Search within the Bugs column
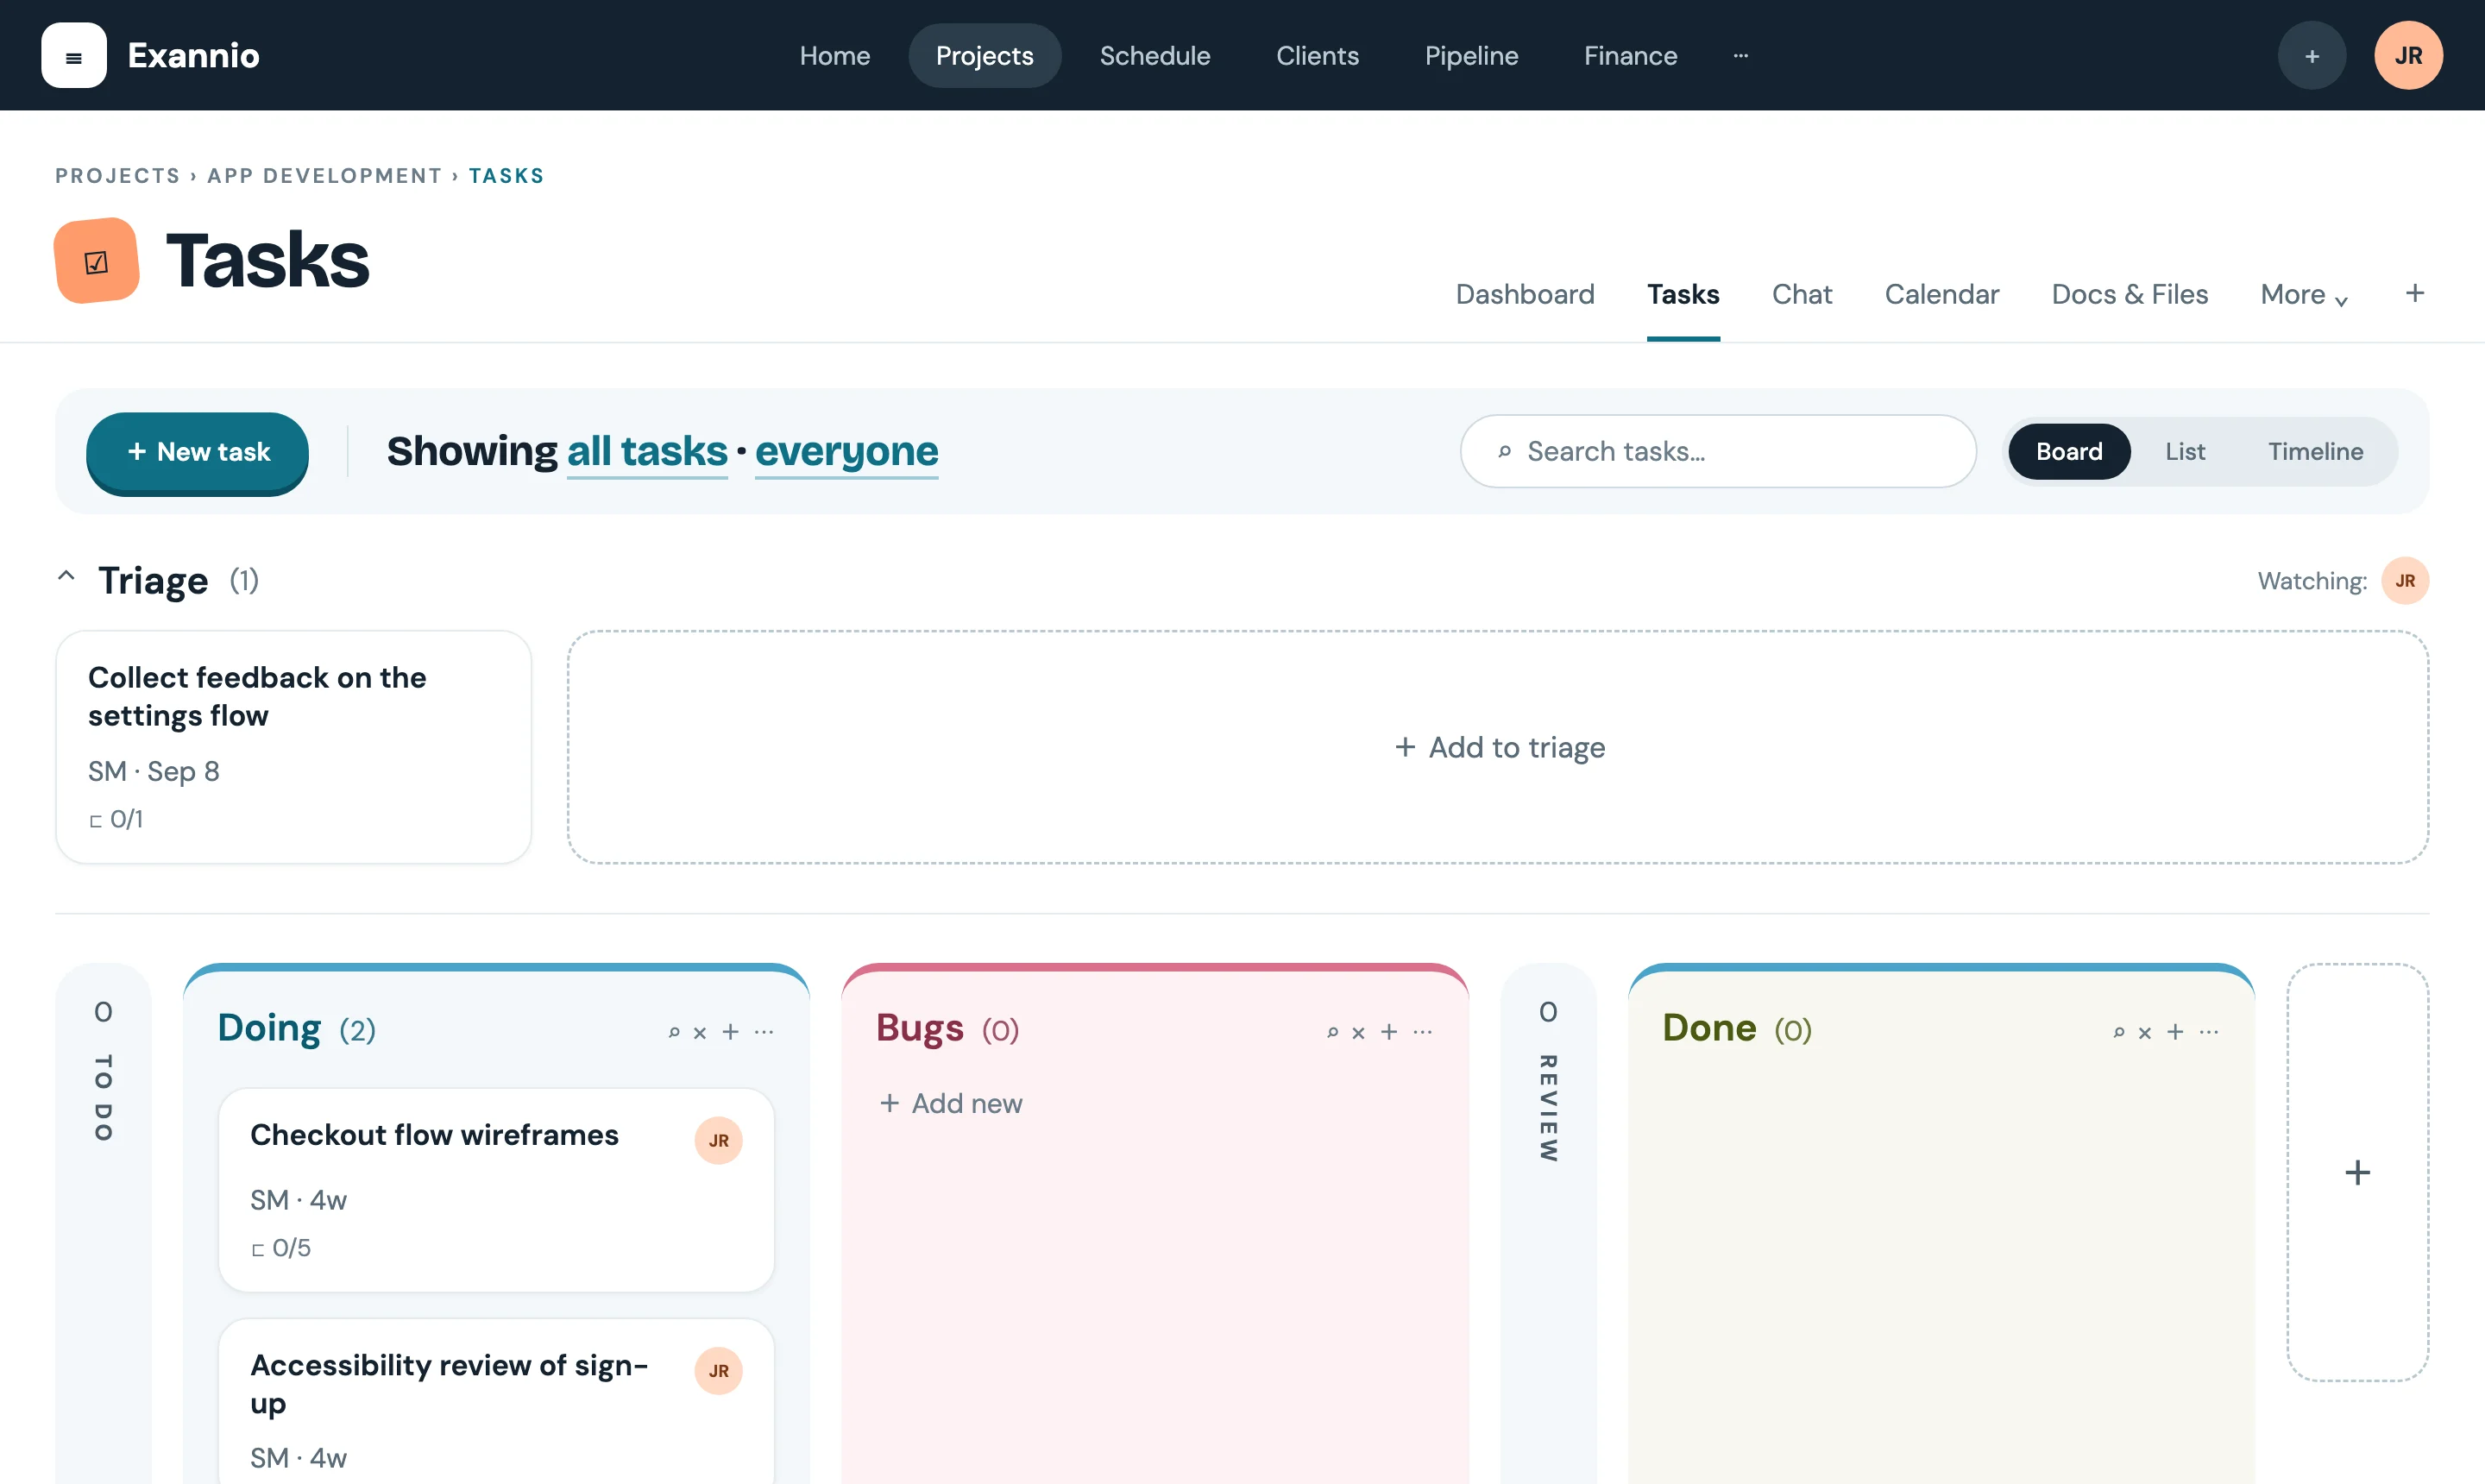 pos(1332,1032)
